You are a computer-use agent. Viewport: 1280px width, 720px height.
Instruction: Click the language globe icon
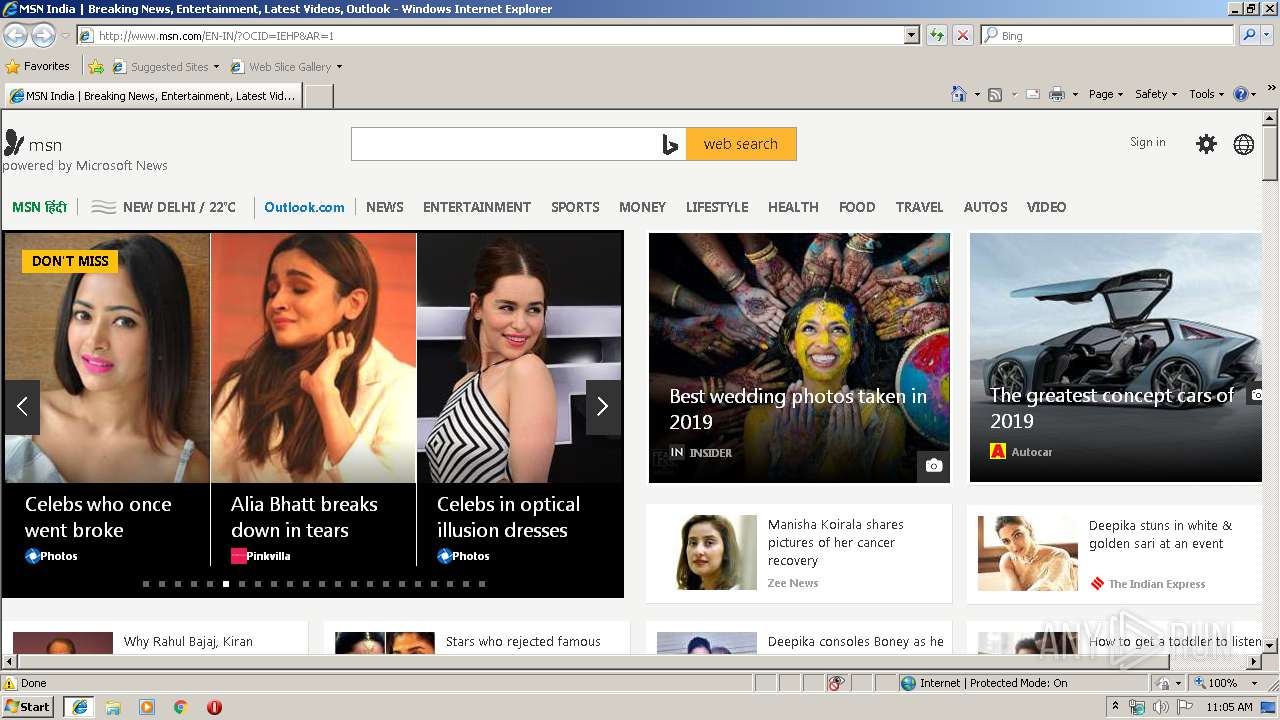pyautogui.click(x=1244, y=144)
